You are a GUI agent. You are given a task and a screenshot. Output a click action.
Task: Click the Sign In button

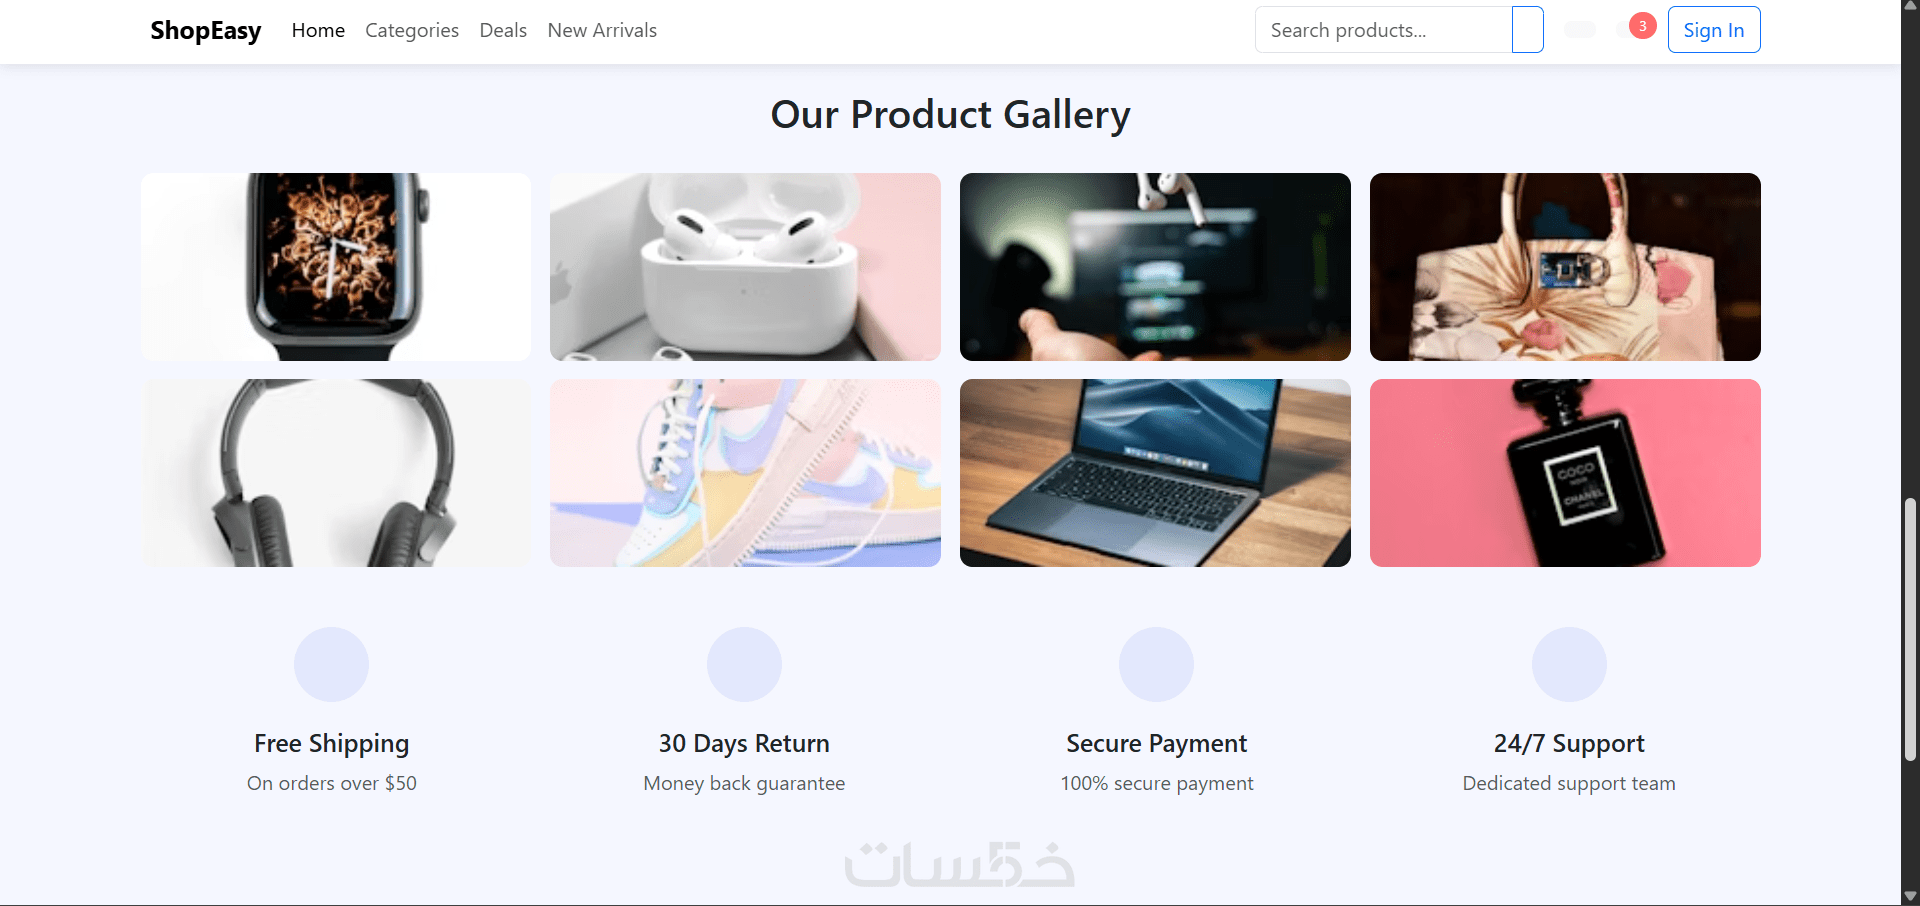pyautogui.click(x=1714, y=30)
